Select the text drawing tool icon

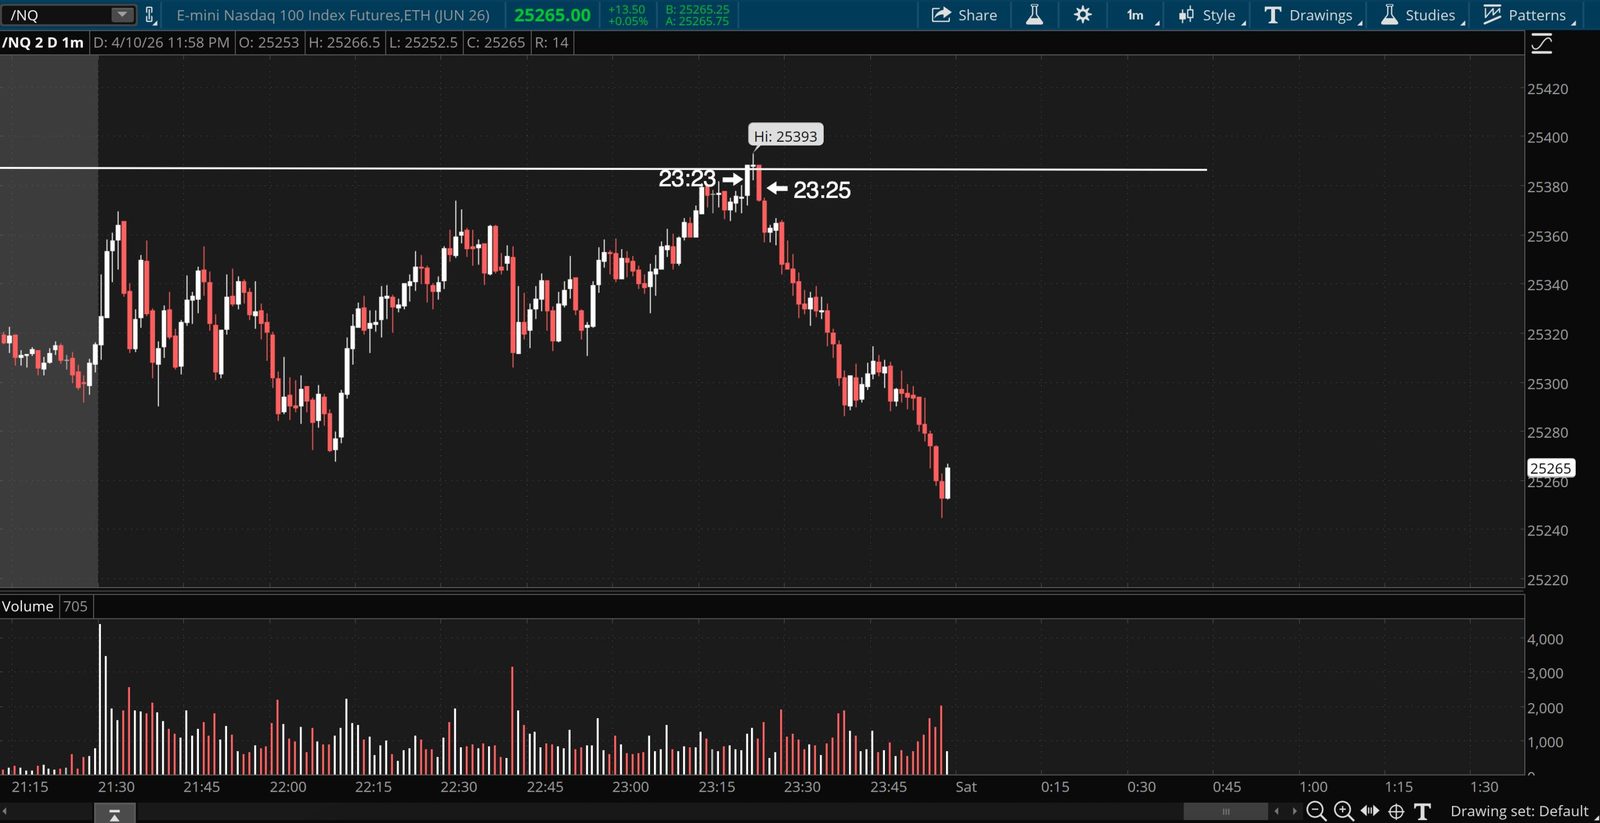point(1422,811)
